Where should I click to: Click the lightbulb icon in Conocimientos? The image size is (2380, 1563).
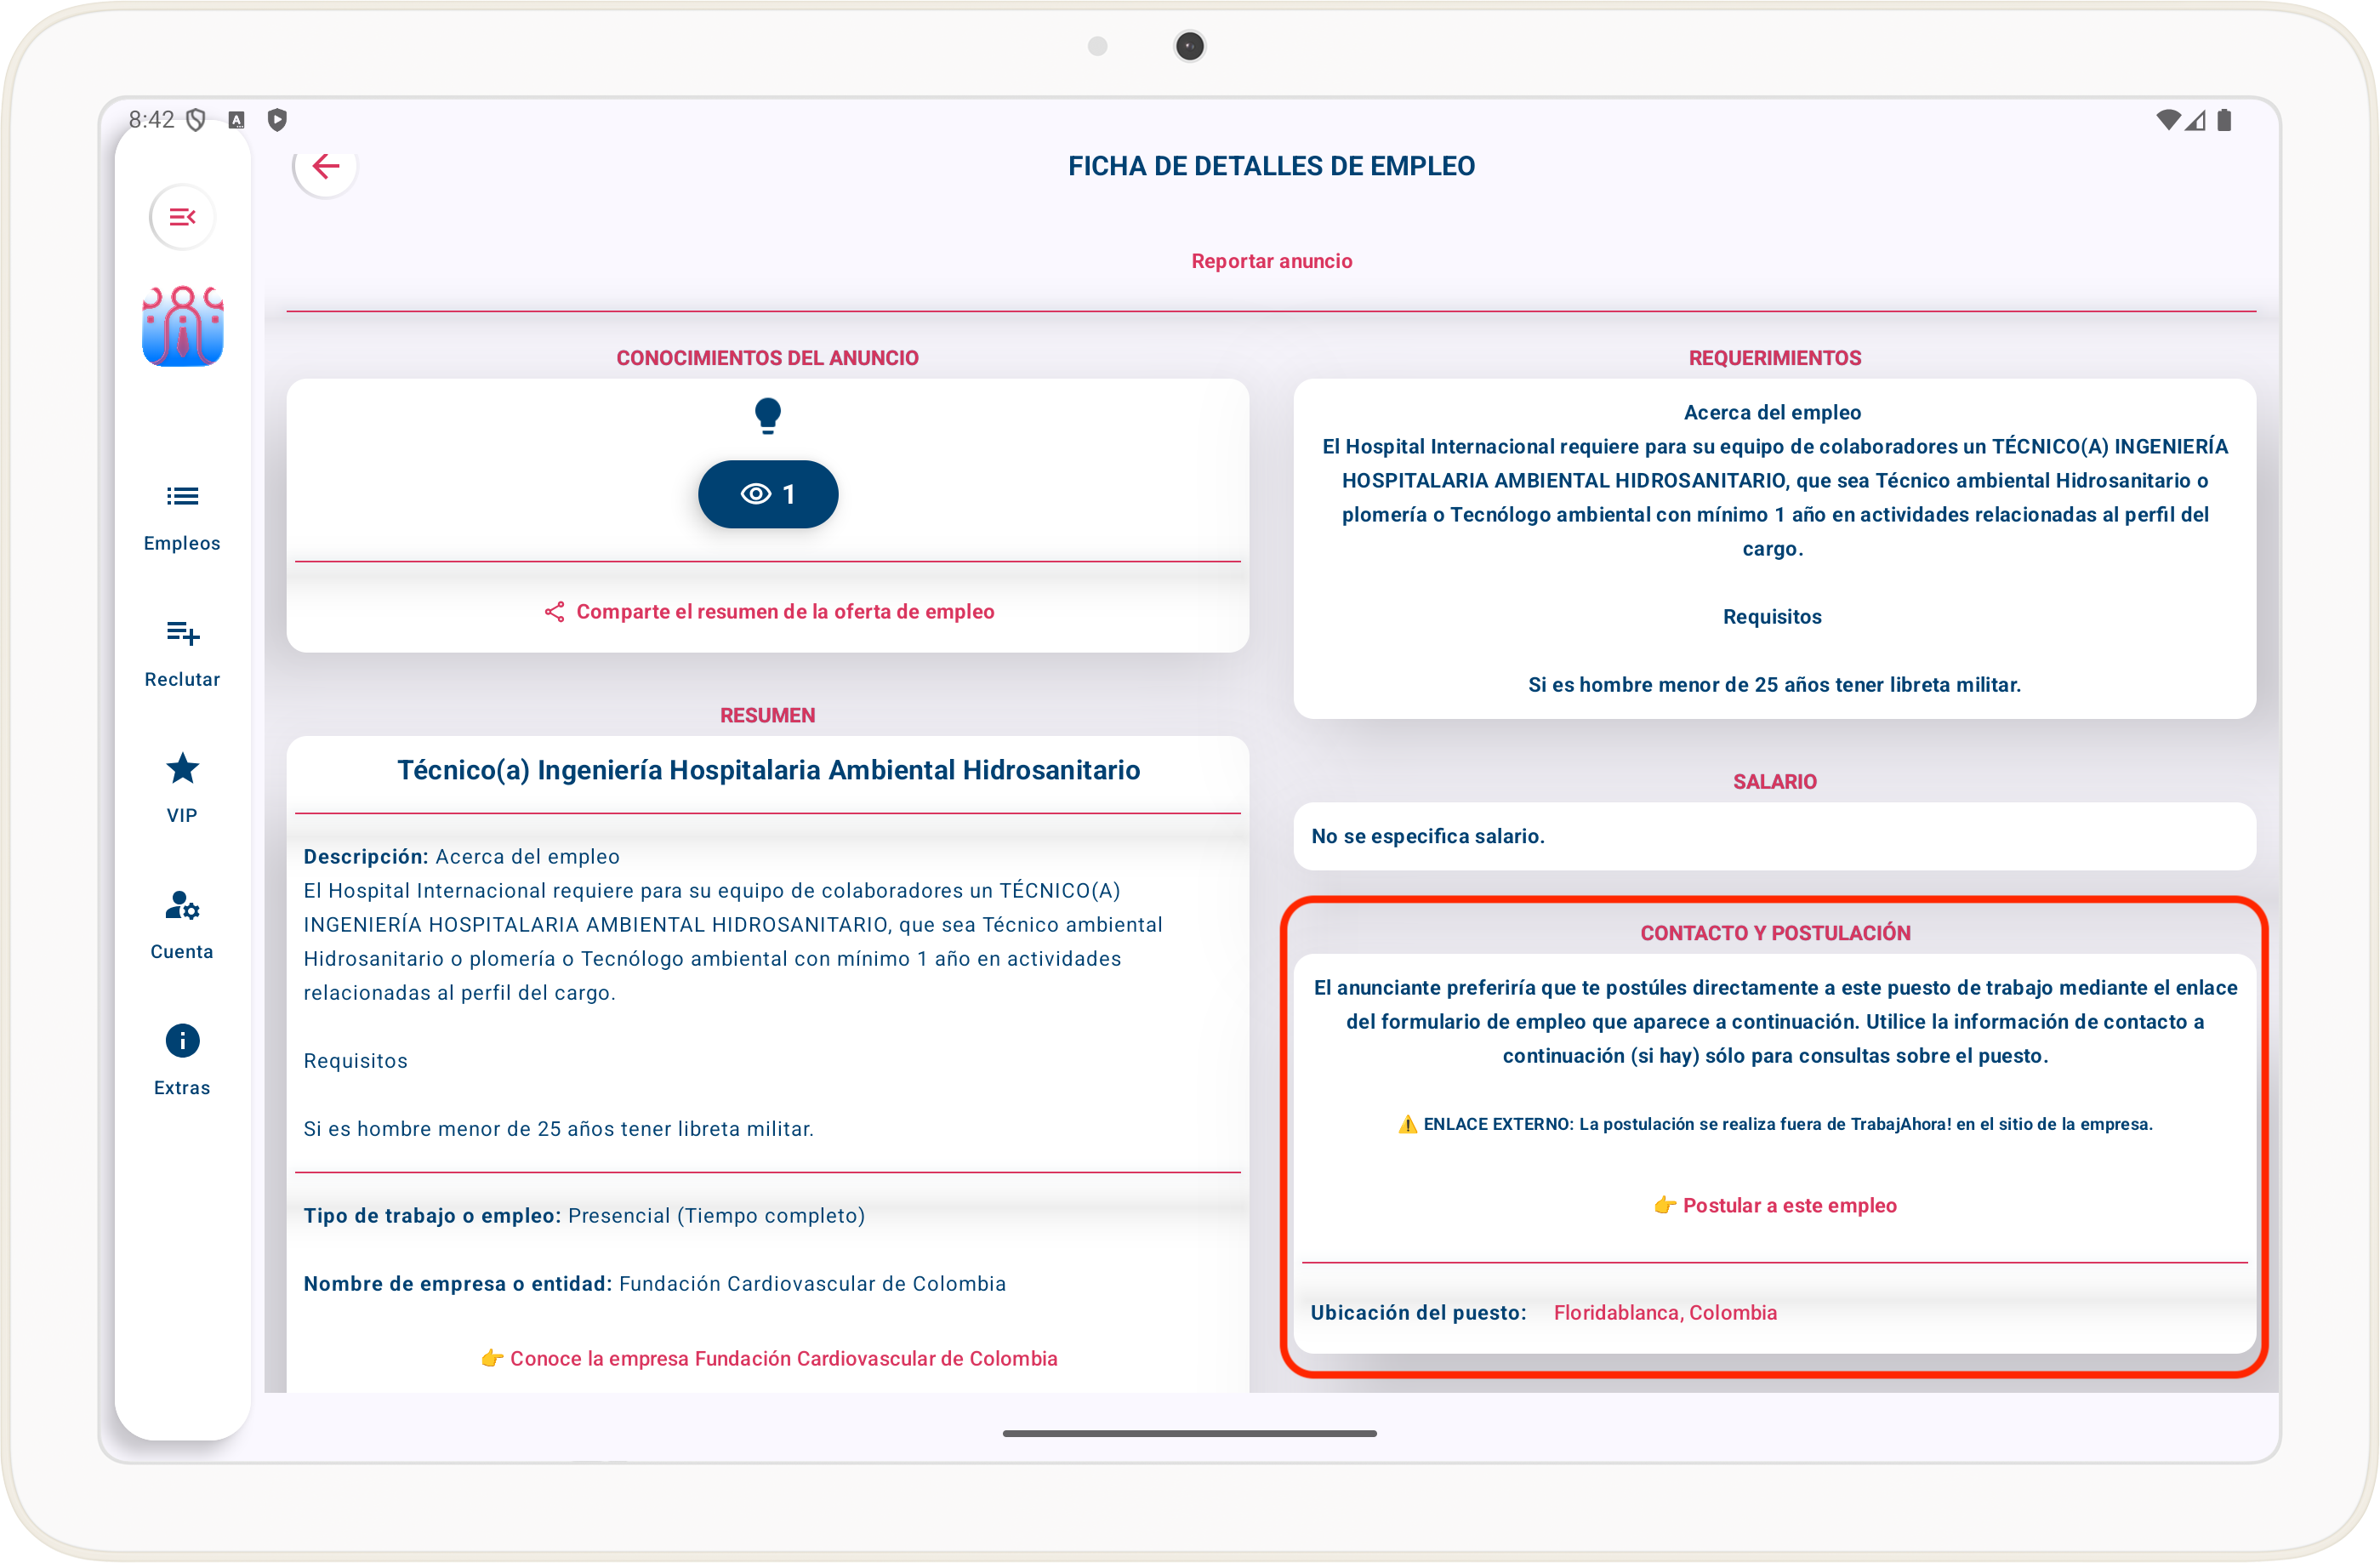(x=767, y=415)
